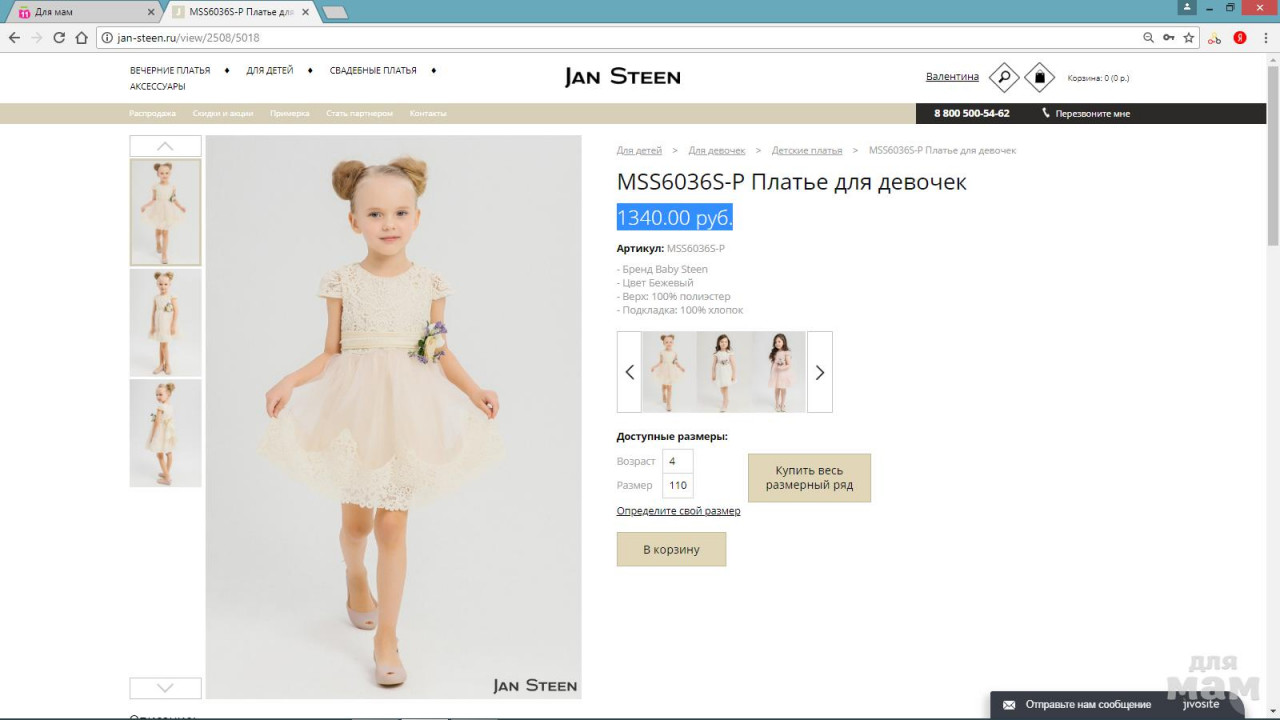Click the key icon in address bar
The height and width of the screenshot is (720, 1280).
pos(1169,38)
